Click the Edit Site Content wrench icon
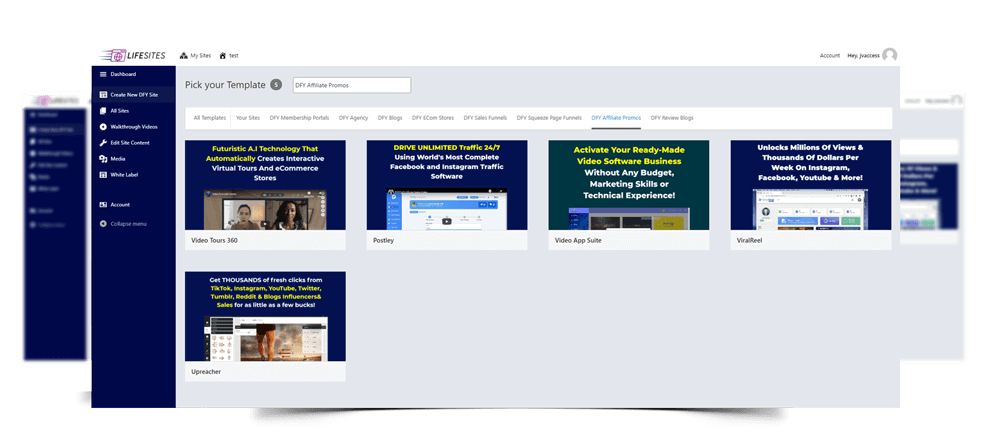 point(103,142)
